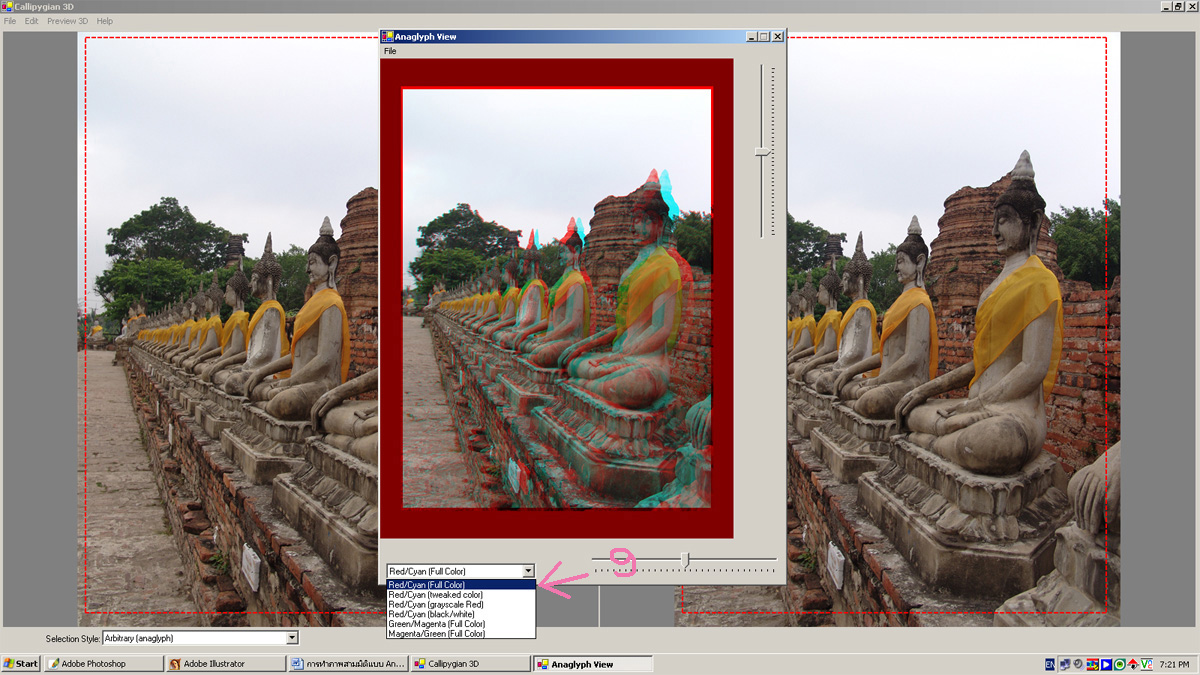
Task: Switch to Adobe Photoshop in taskbar
Action: [102, 663]
